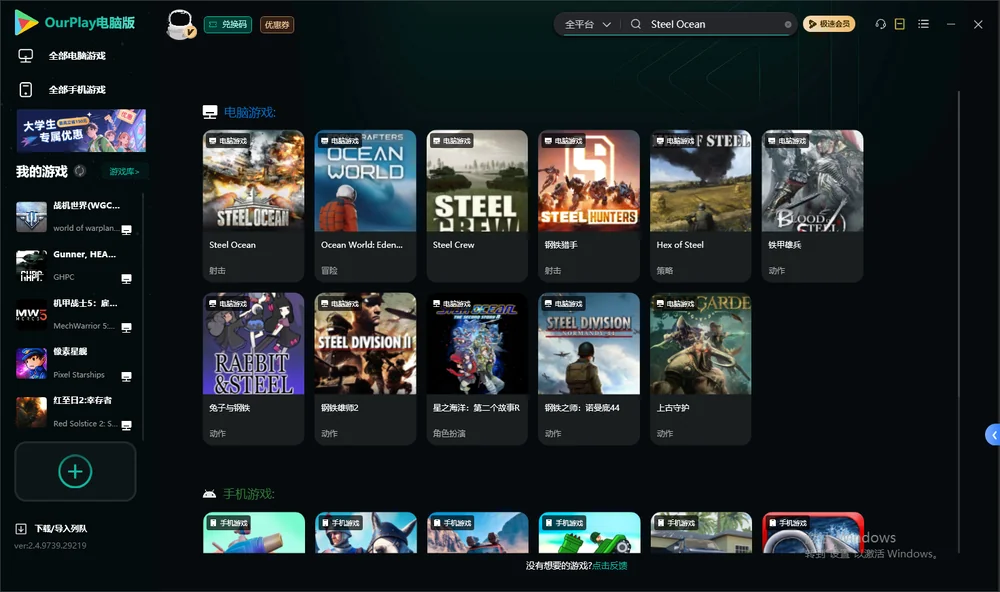Click the 极速会员 VIP membership button

(x=828, y=24)
